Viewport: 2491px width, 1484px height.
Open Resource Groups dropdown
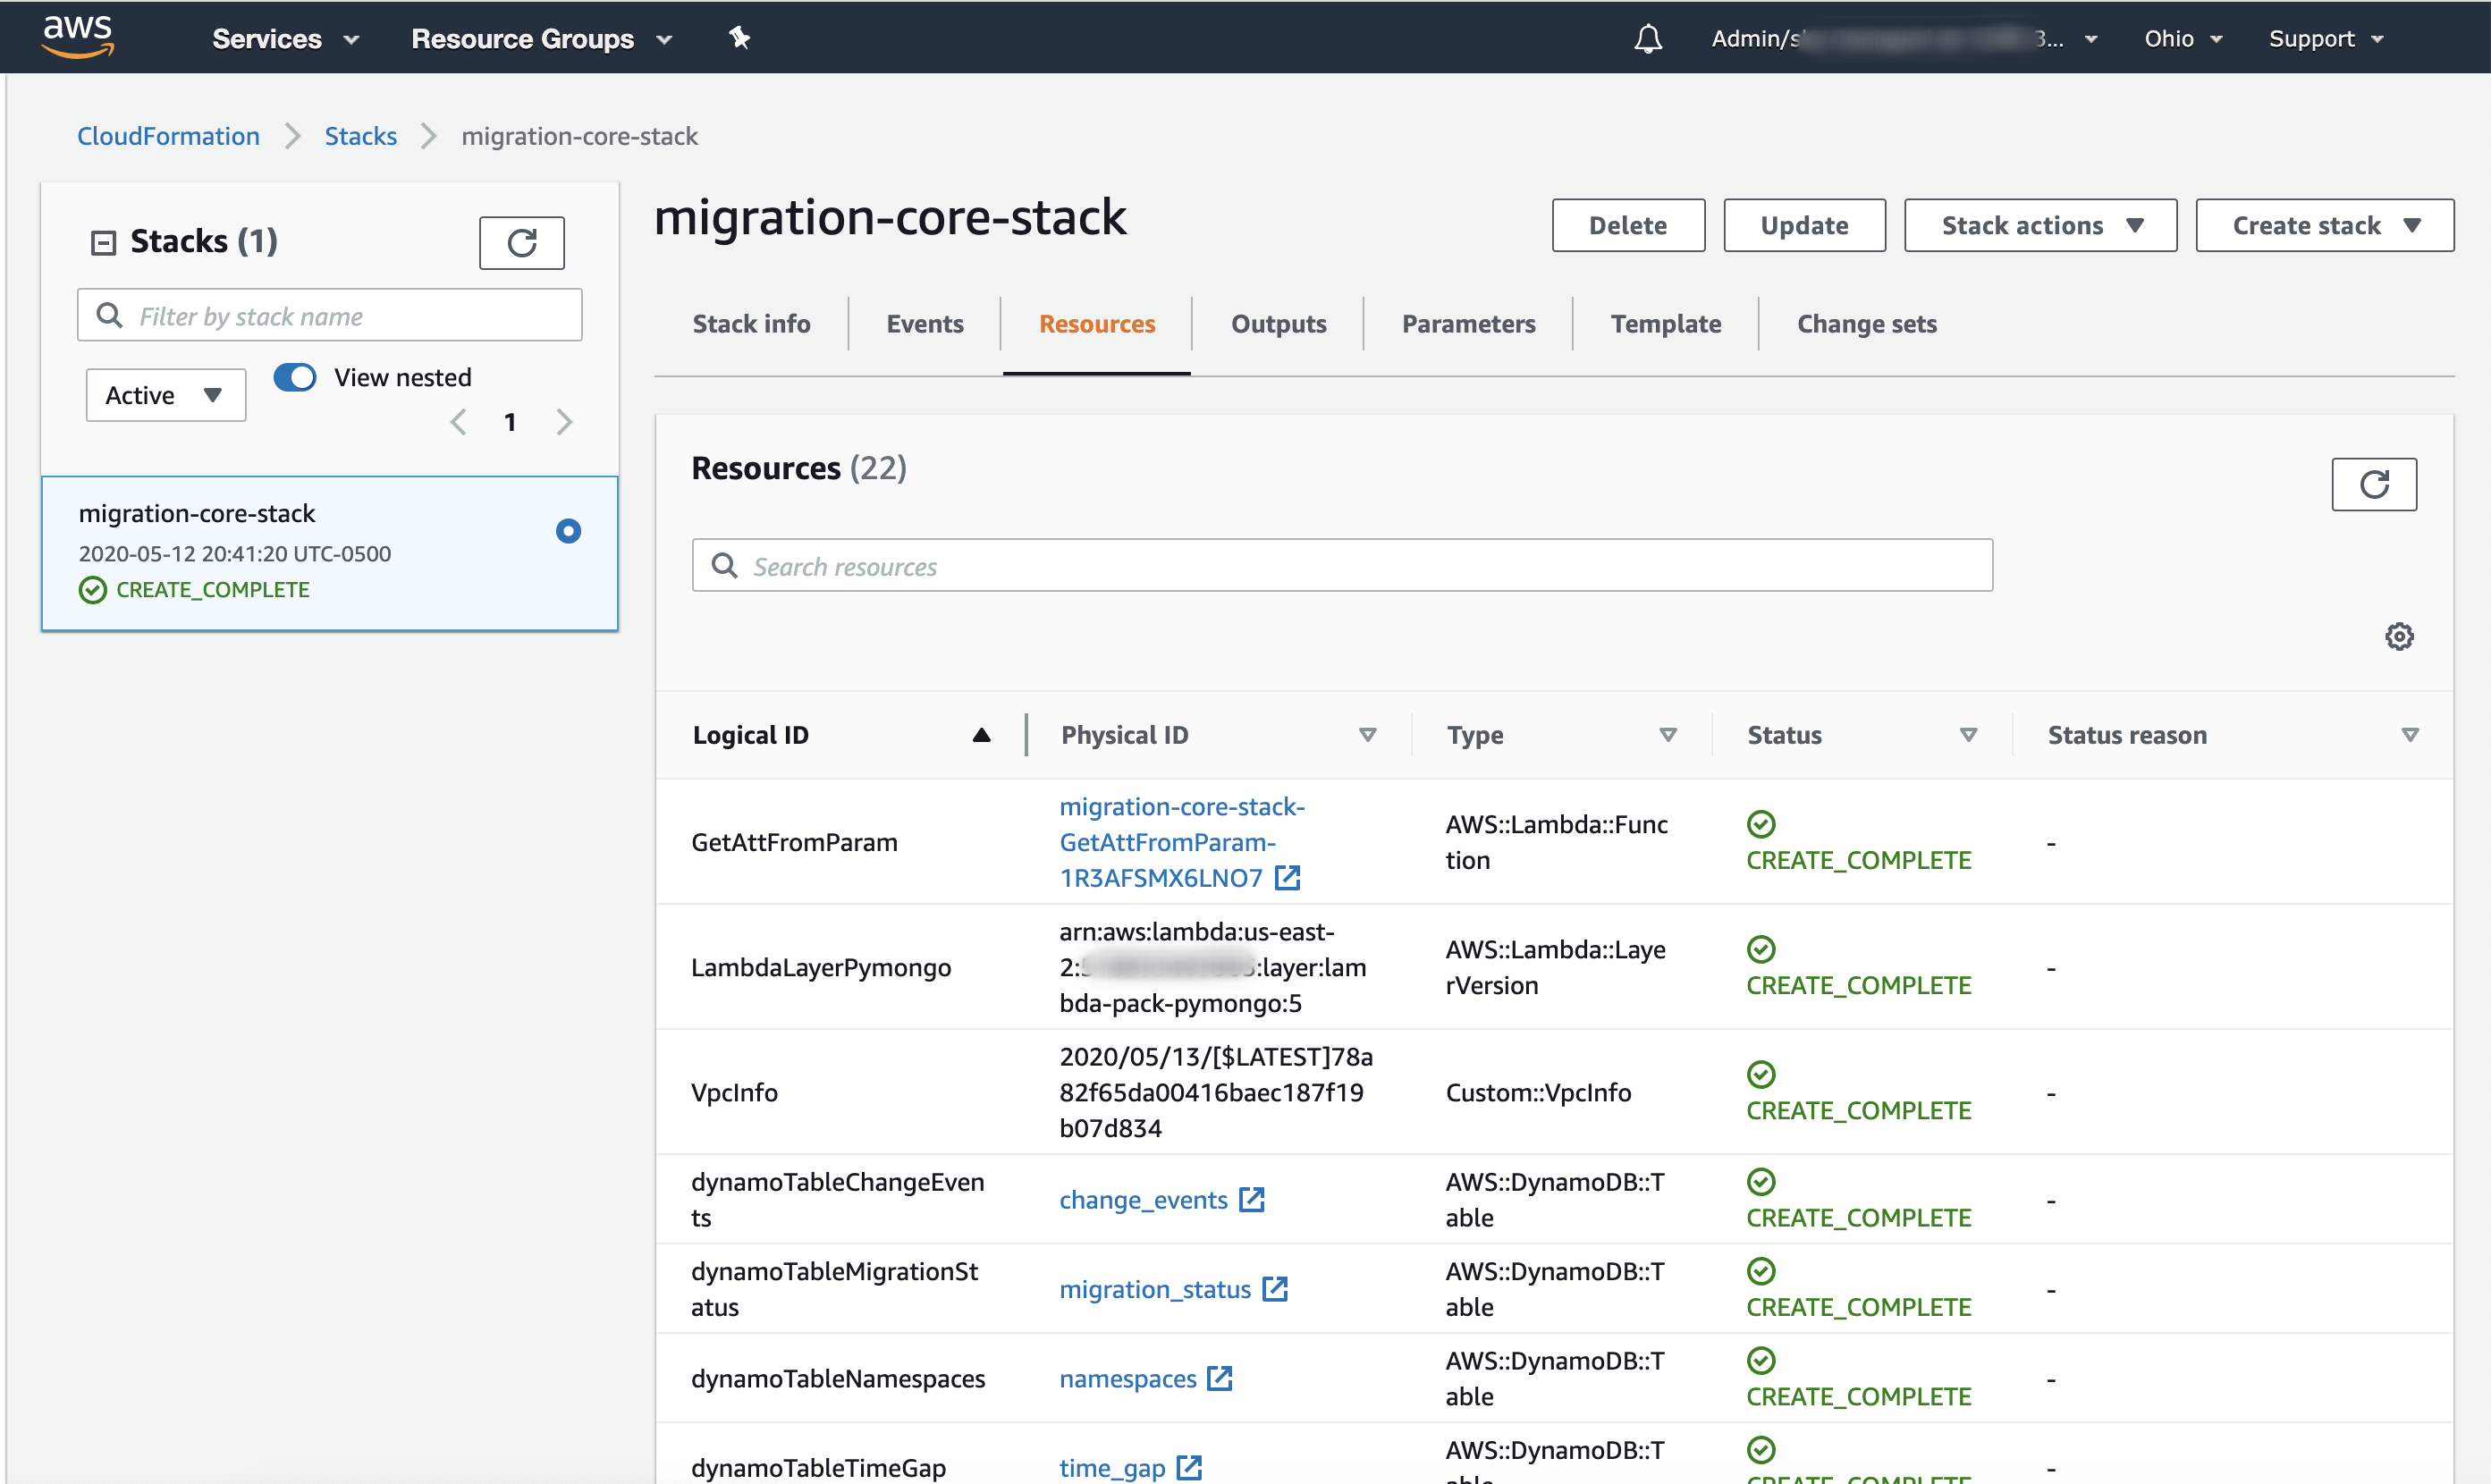pyautogui.click(x=541, y=39)
